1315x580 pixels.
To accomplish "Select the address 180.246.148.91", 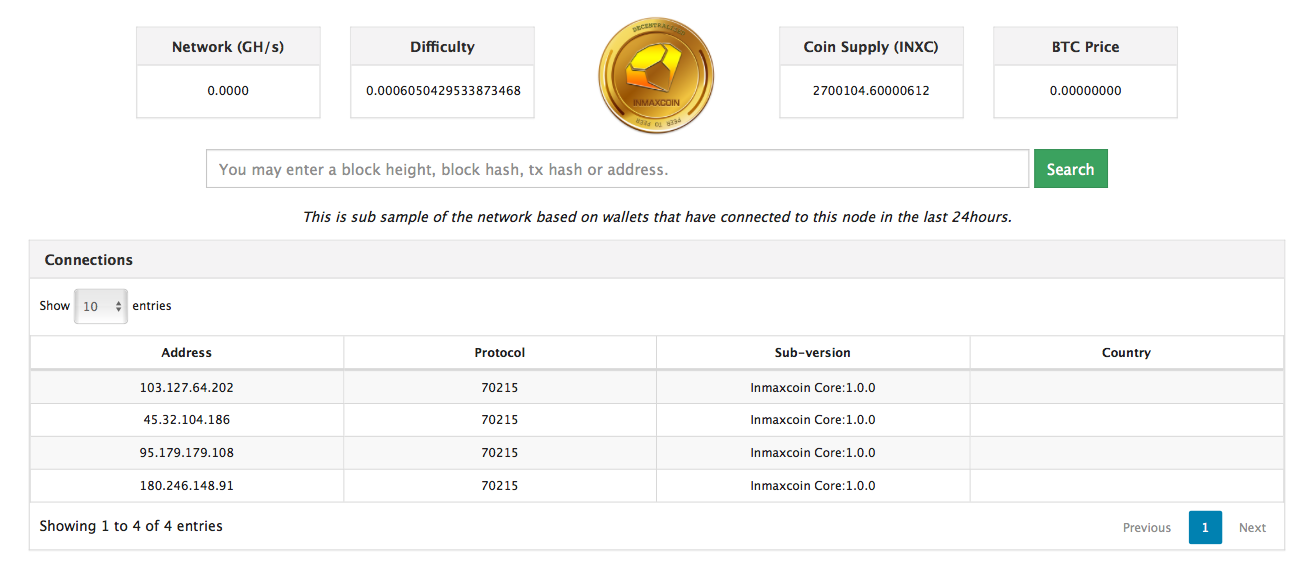I will 187,486.
